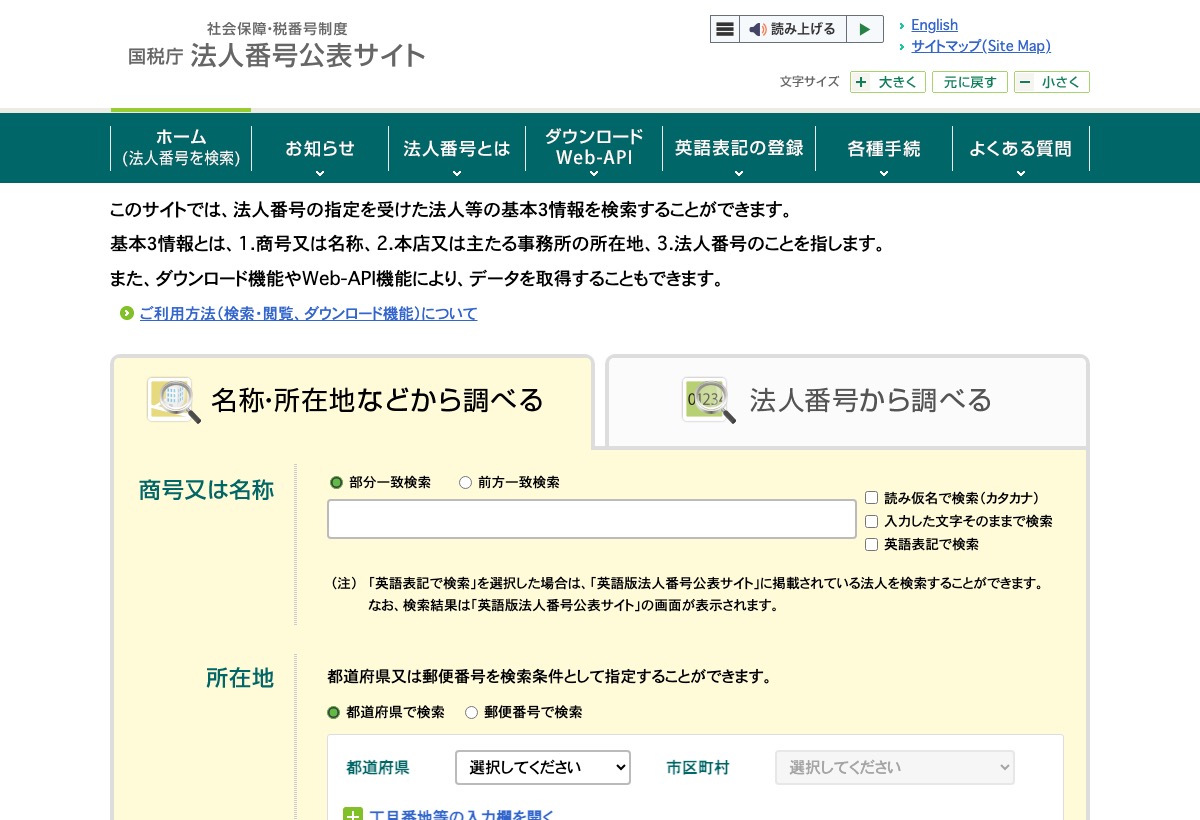This screenshot has height=820, width=1200.
Task: Decrease font size with 小さく button
Action: click(1052, 82)
